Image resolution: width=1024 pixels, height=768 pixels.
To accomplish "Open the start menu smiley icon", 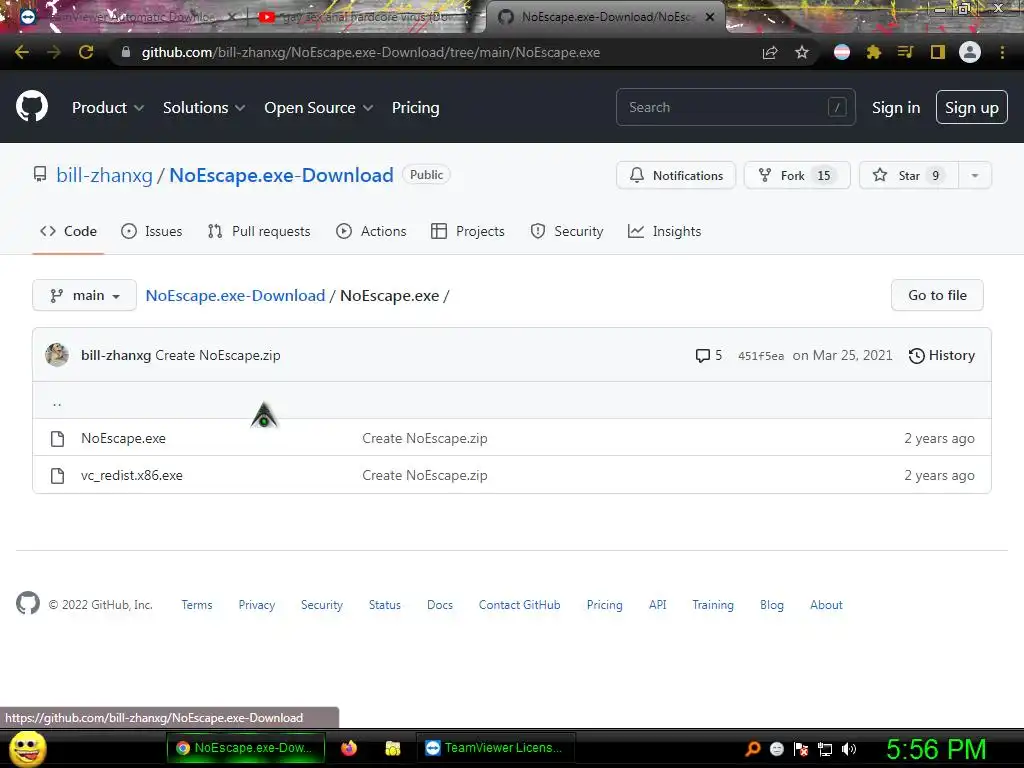I will pyautogui.click(x=28, y=748).
